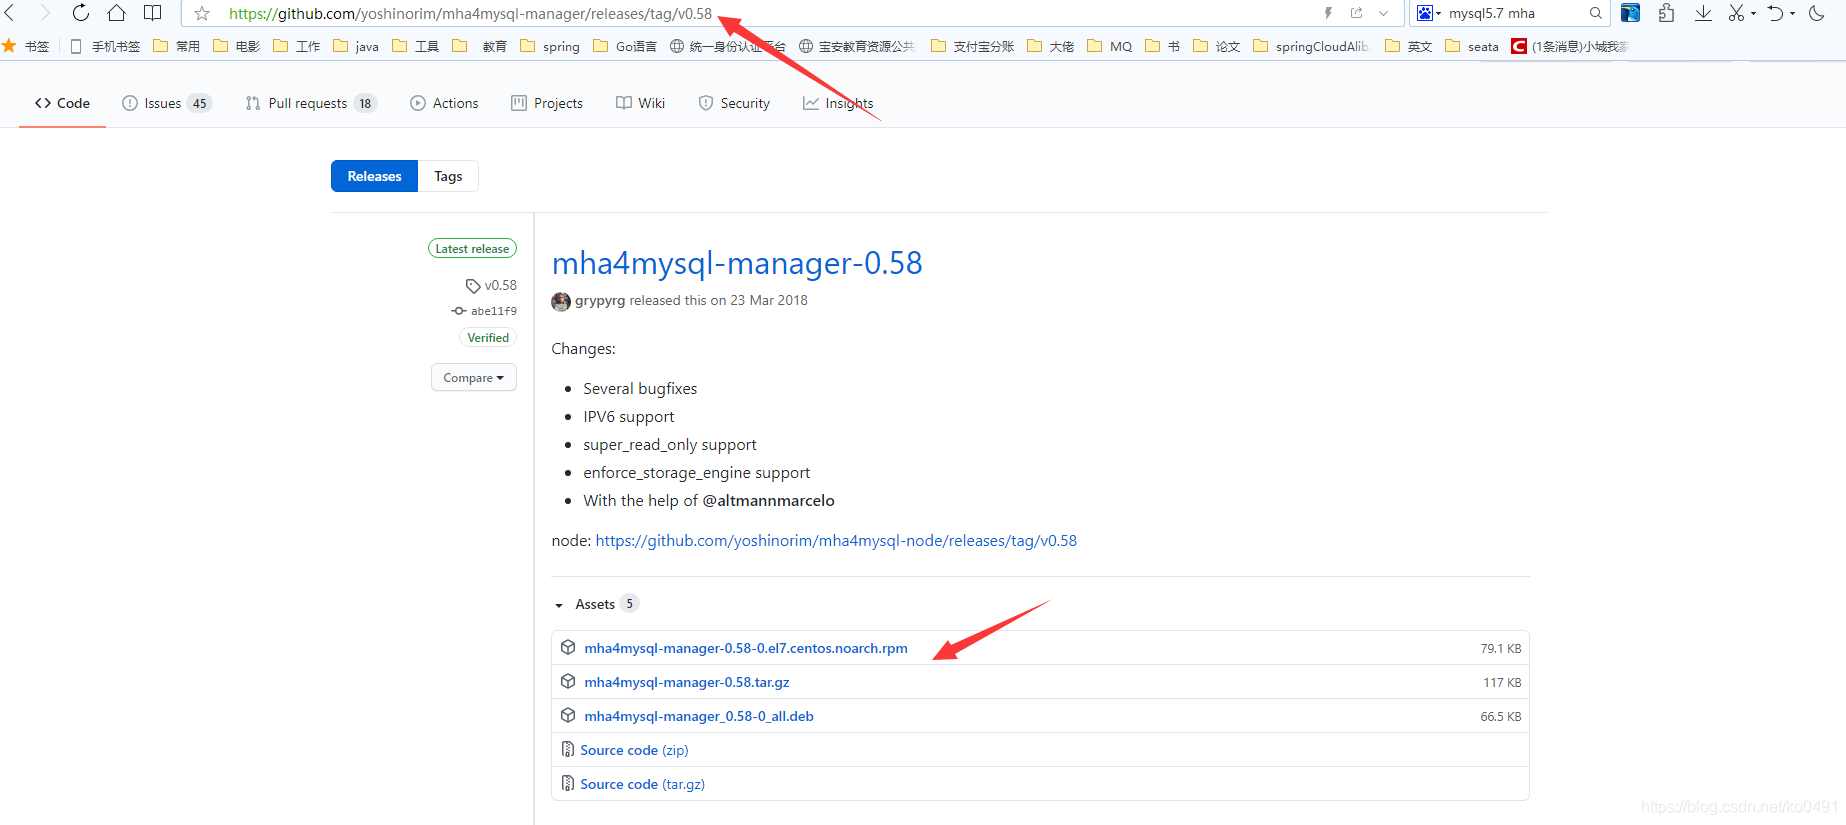Switch to the Wiki tab

click(641, 103)
